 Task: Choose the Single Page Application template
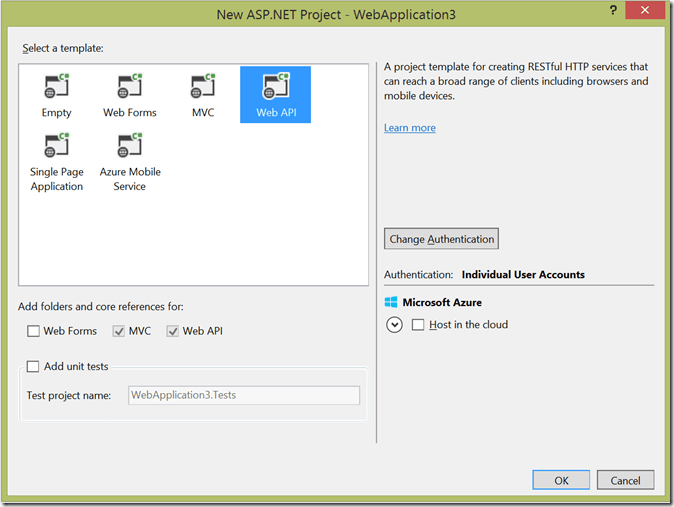click(56, 162)
